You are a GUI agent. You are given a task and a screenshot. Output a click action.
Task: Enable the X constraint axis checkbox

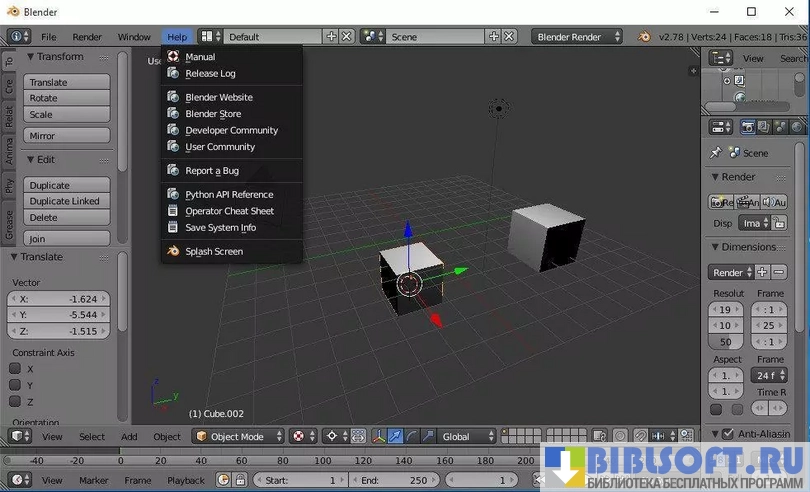pos(16,369)
